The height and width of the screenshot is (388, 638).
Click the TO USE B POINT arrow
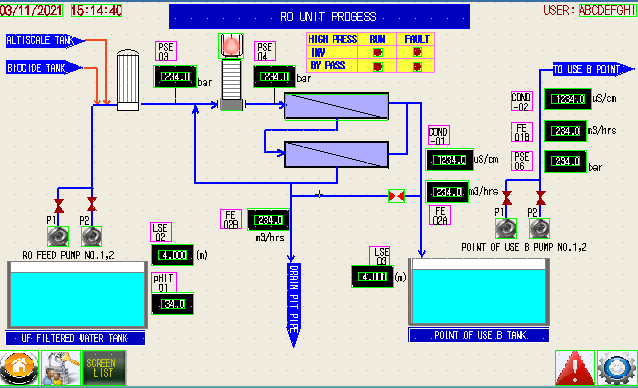pyautogui.click(x=592, y=69)
